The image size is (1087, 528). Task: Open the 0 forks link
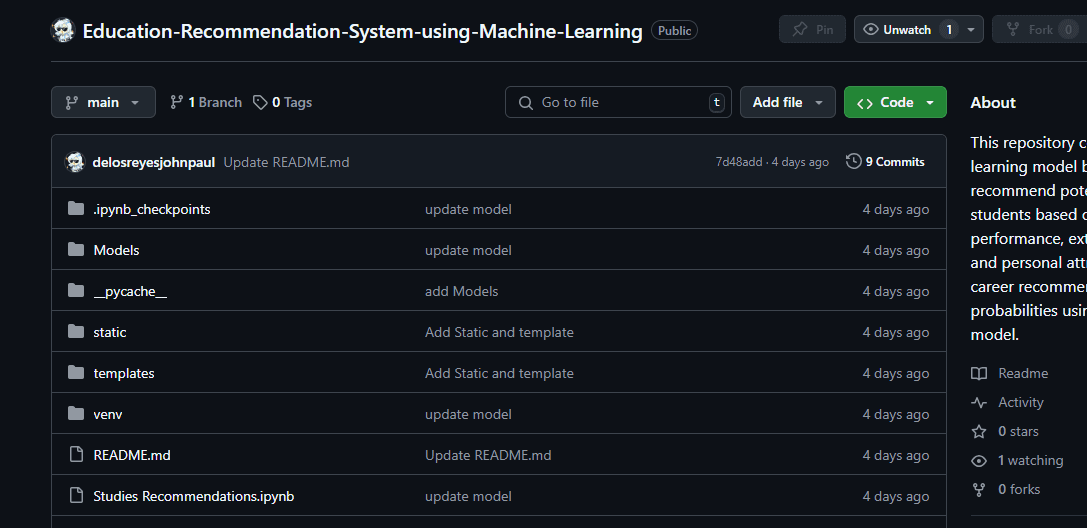pyautogui.click(x=1019, y=490)
